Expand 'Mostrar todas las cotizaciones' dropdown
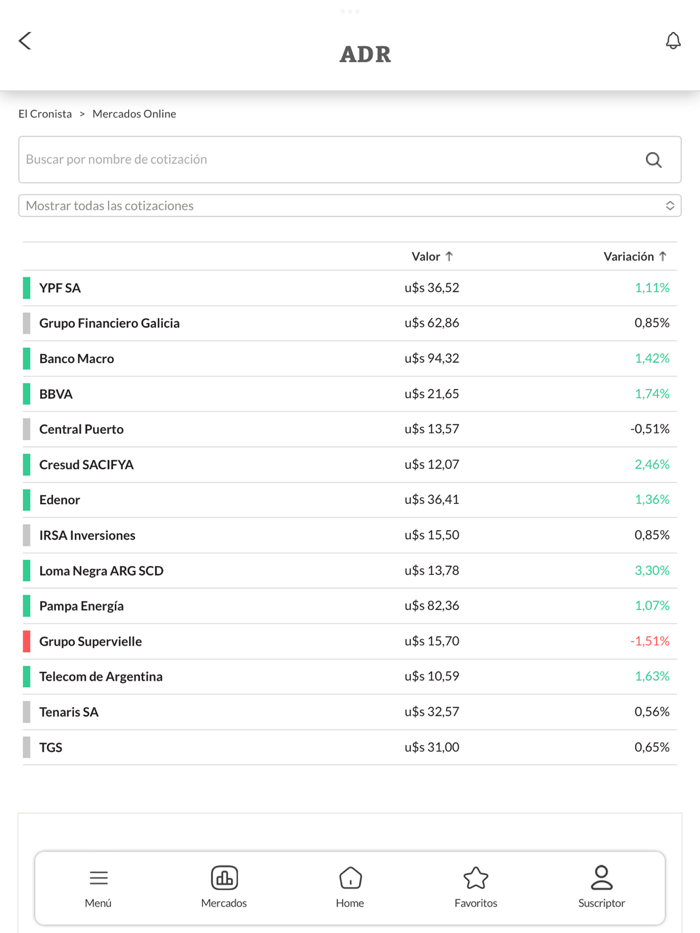This screenshot has width=700, height=933. [349, 206]
